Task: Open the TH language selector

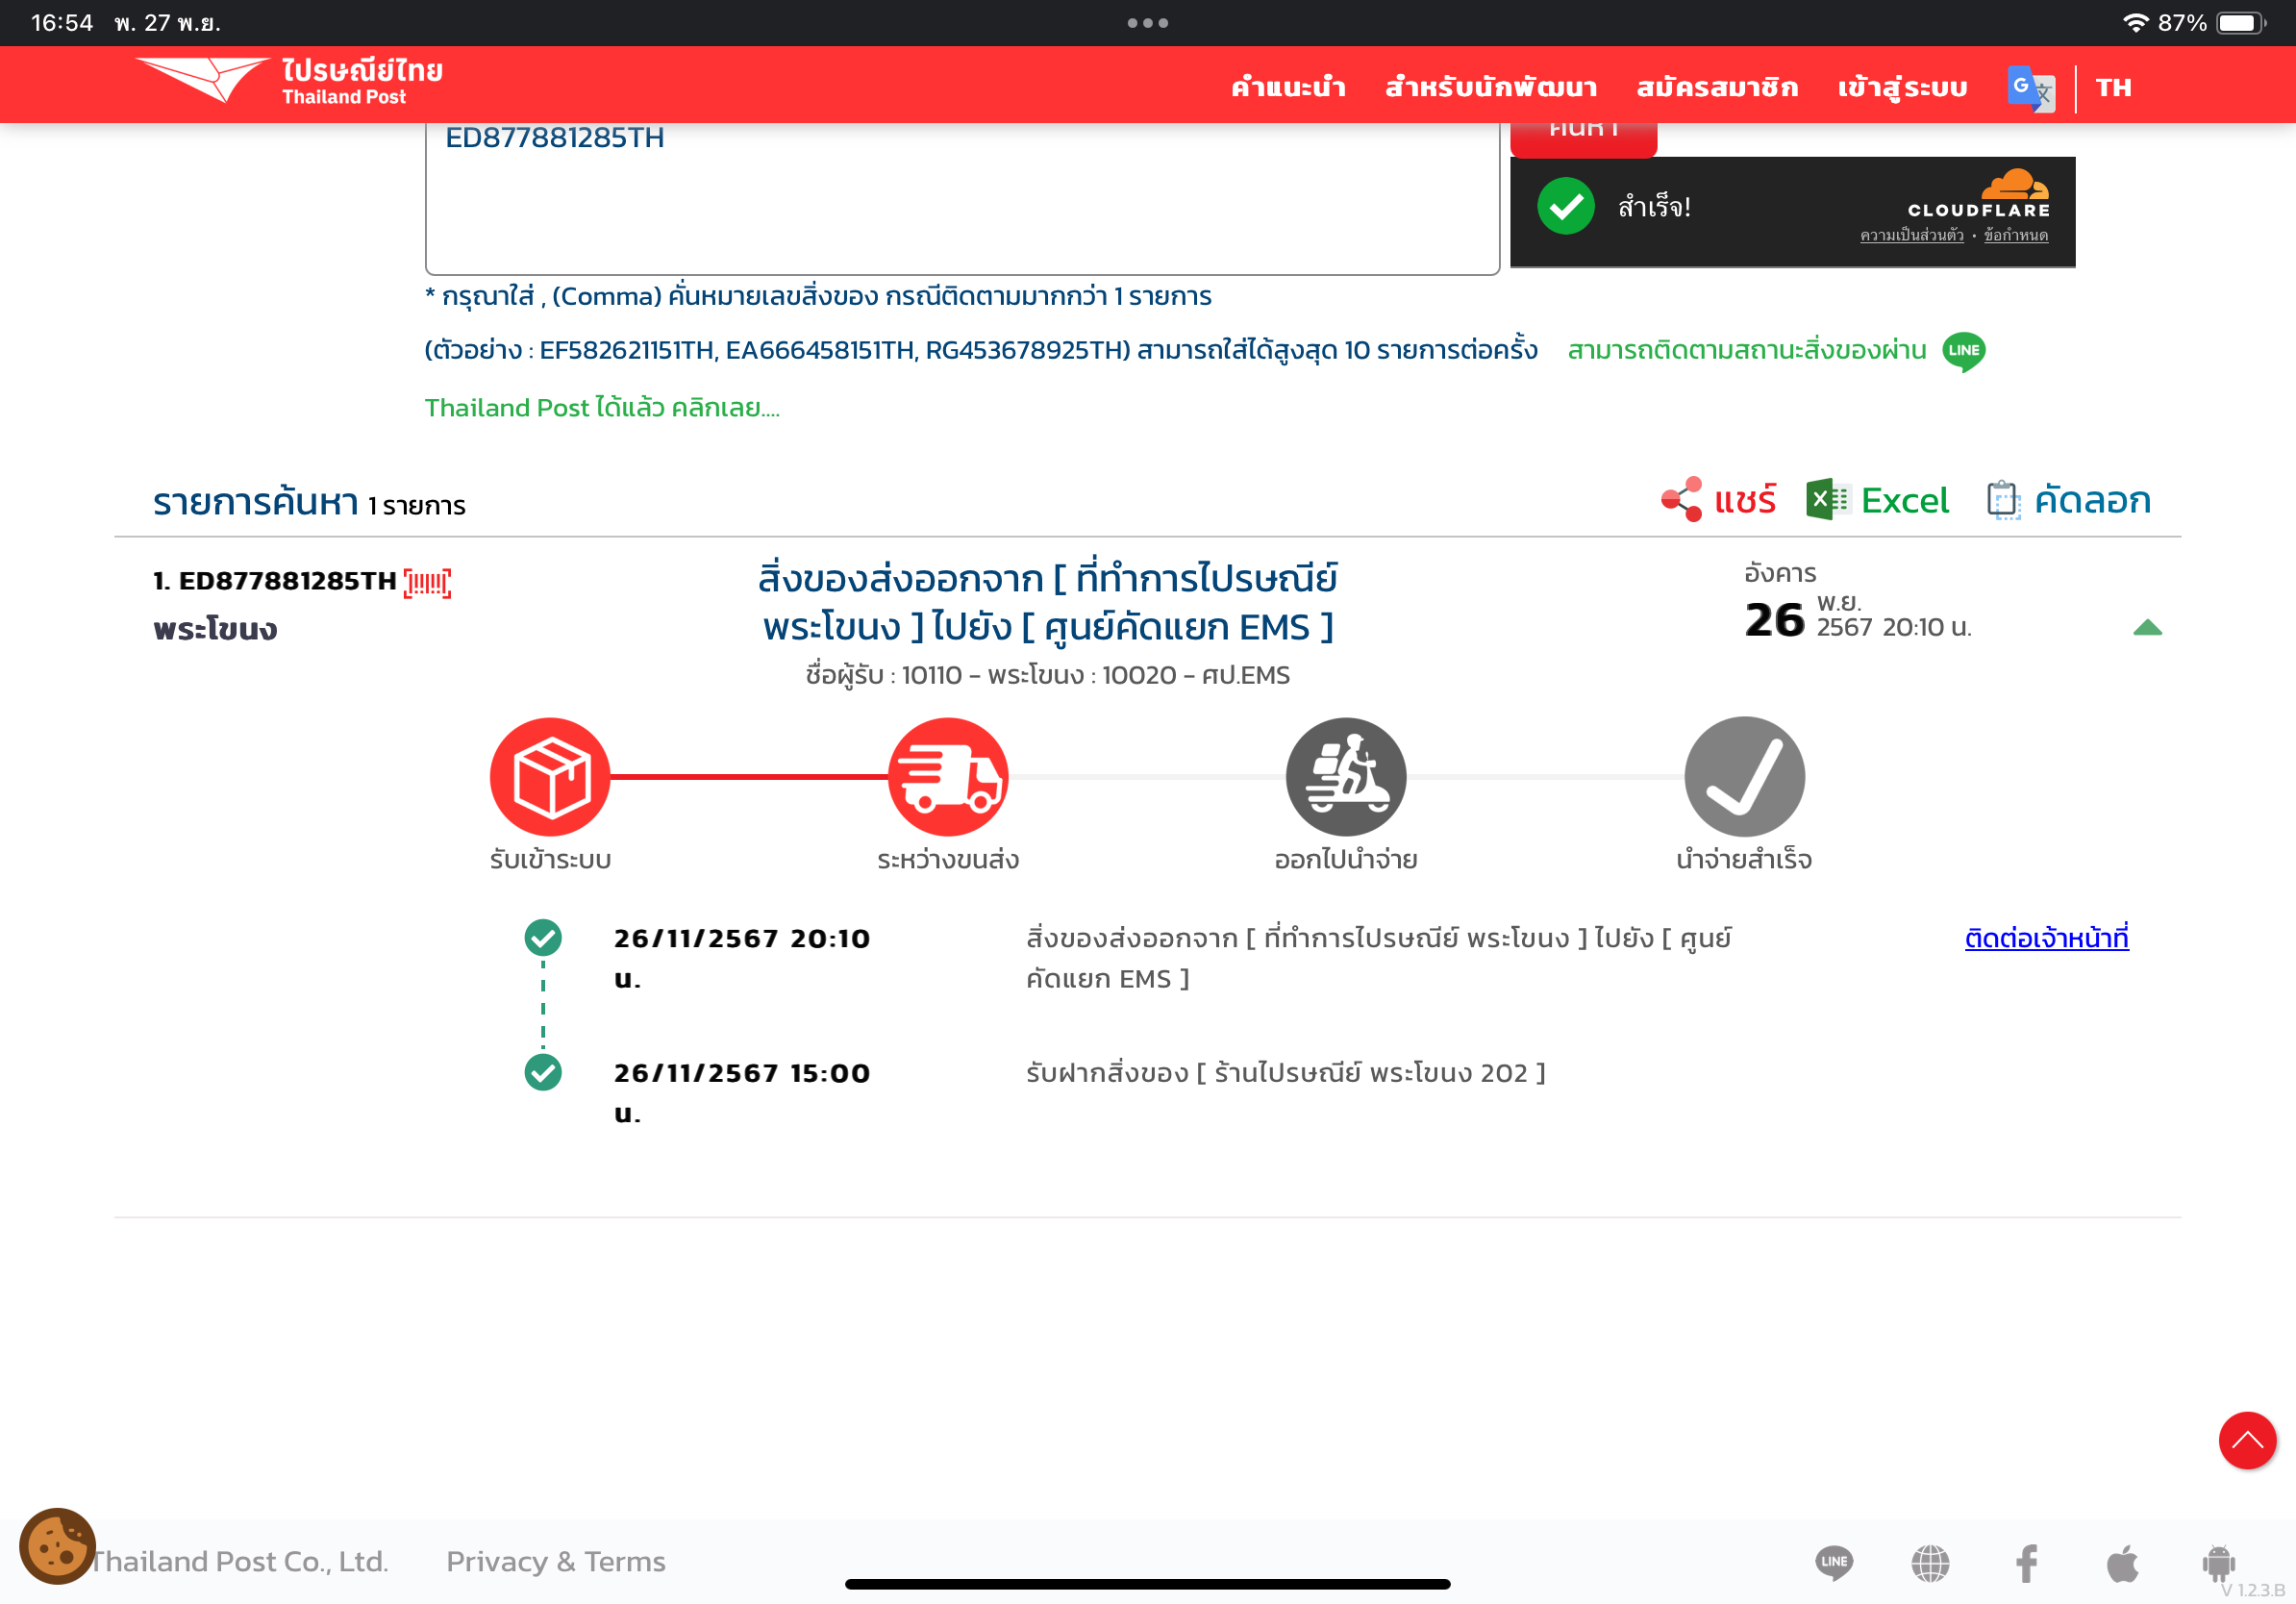Action: tap(2112, 88)
